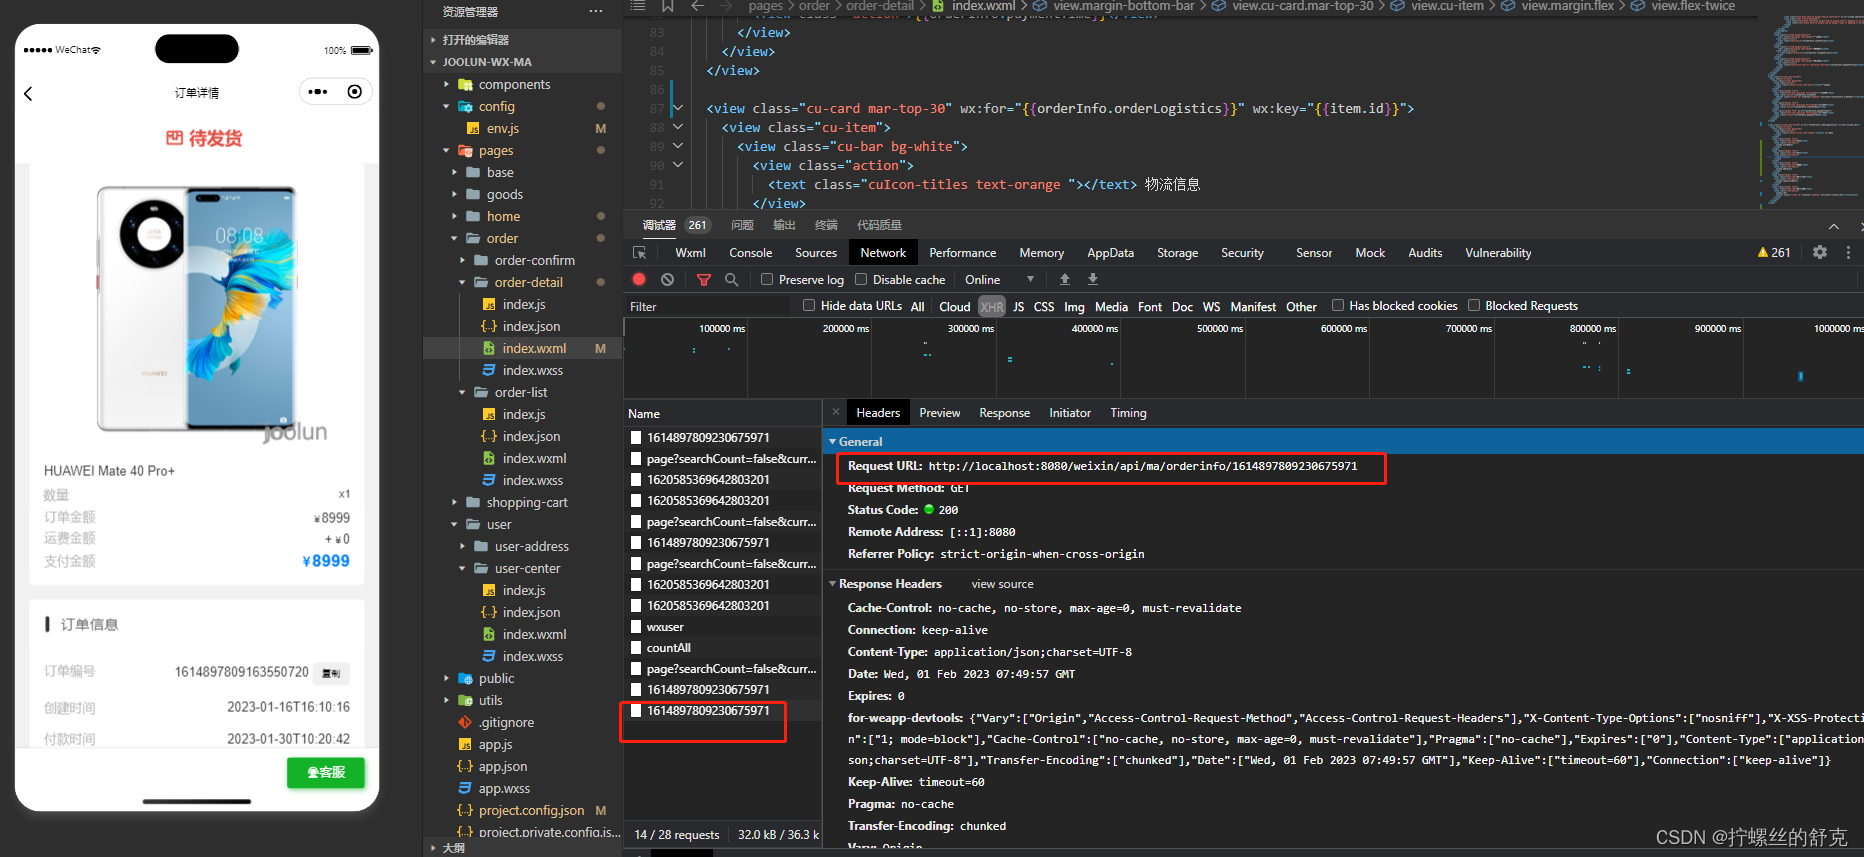The image size is (1864, 857).
Task: Open the Timing tab of request
Action: click(x=1128, y=413)
